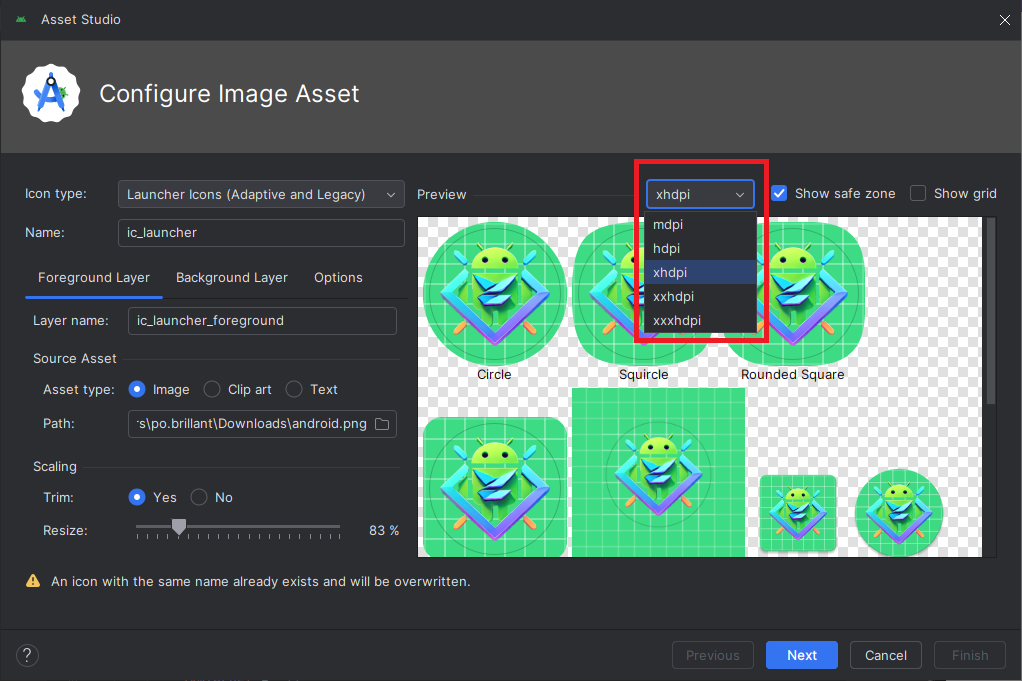Click the bottom-row rounded square preview
Image resolution: width=1022 pixels, height=681 pixels.
(495, 487)
